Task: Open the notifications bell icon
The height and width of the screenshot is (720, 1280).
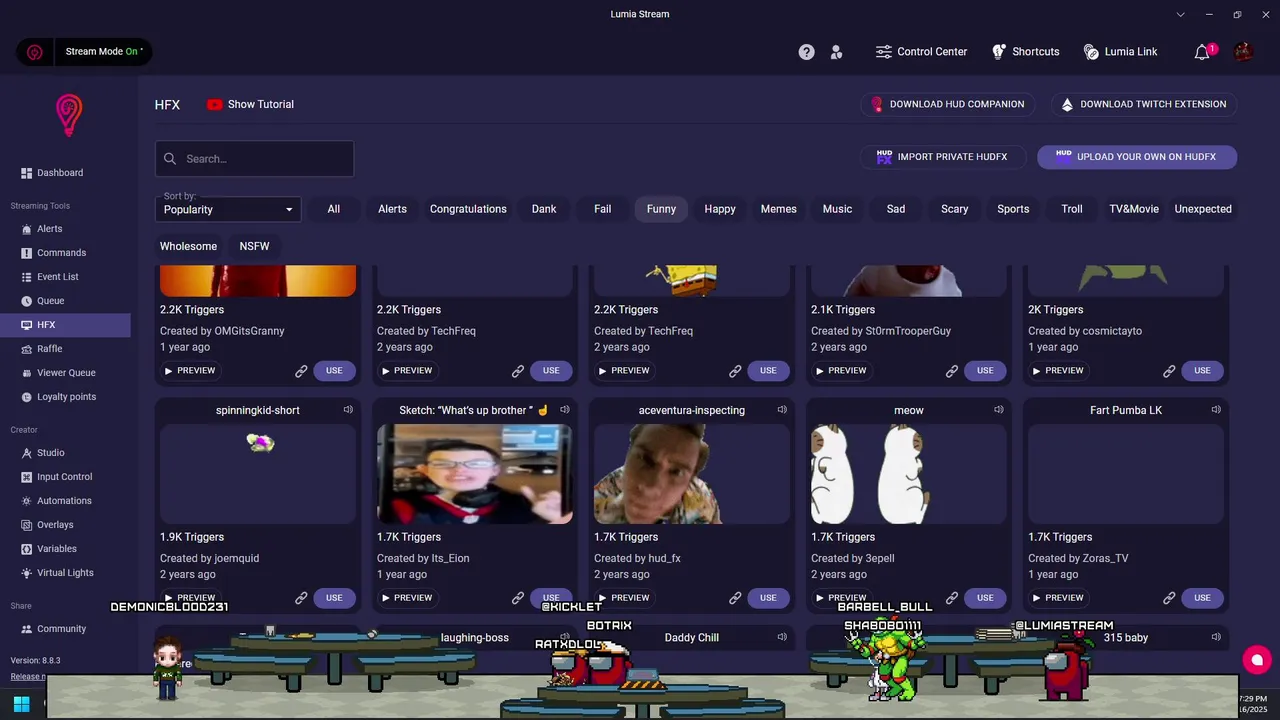Action: click(x=1202, y=52)
